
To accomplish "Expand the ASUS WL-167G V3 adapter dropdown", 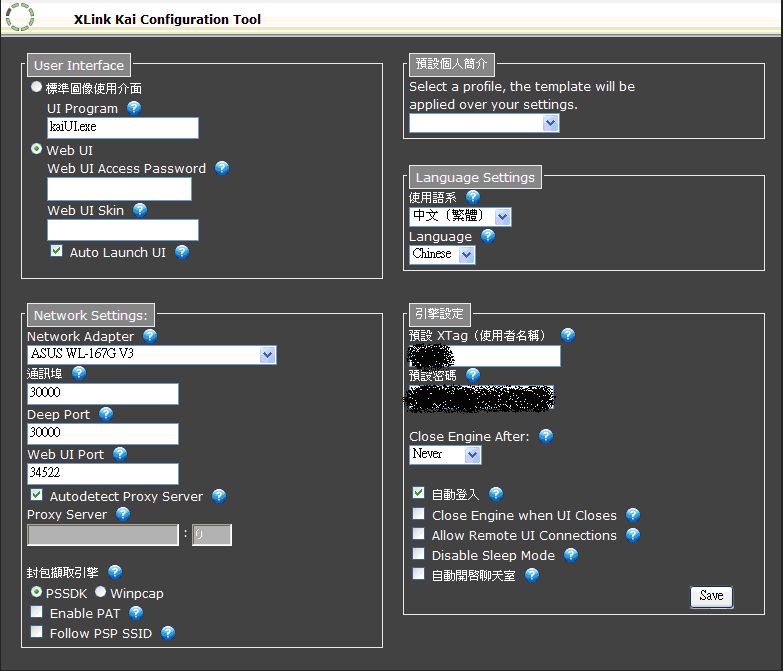I will pos(151,354).
